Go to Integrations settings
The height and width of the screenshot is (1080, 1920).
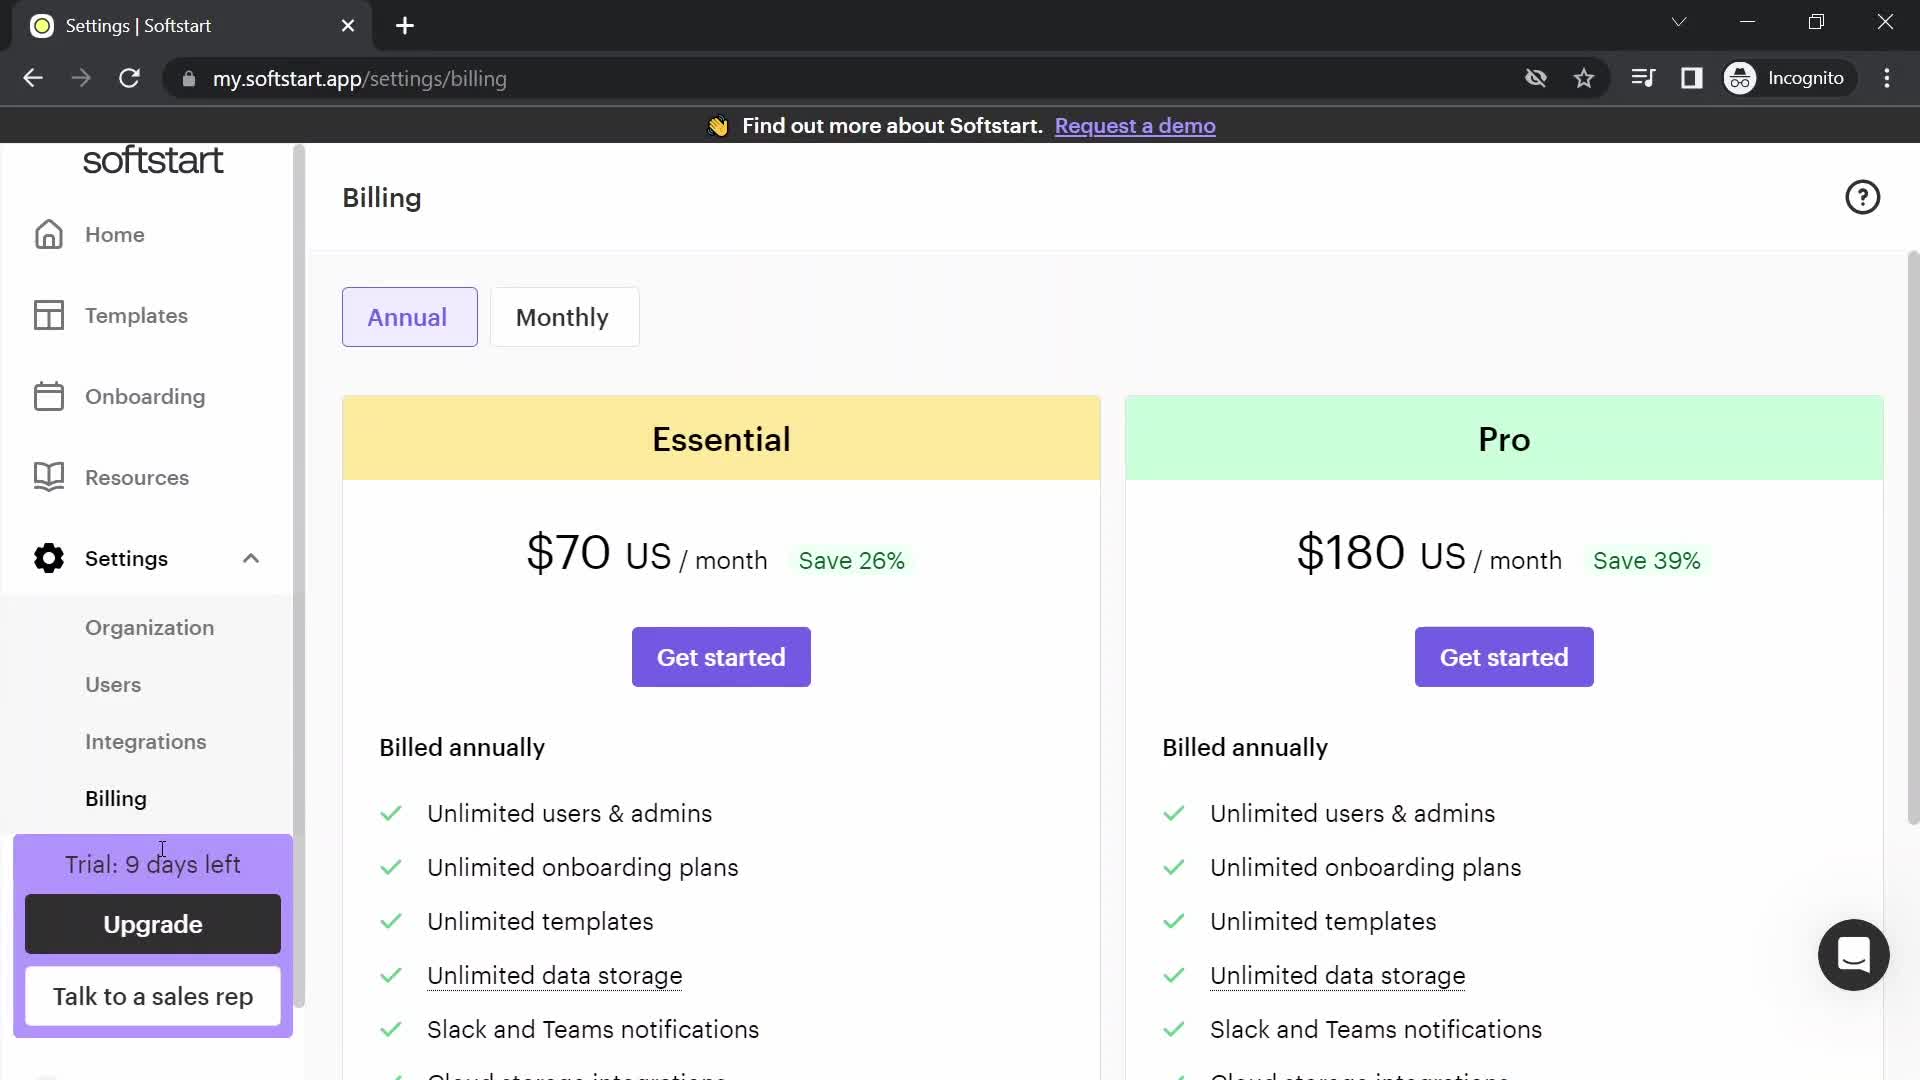(145, 741)
